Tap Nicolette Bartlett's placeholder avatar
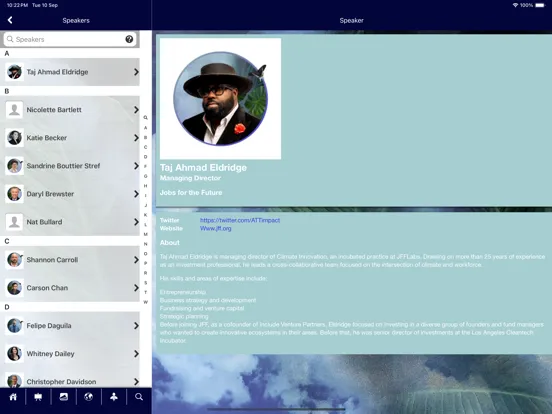 point(14,109)
